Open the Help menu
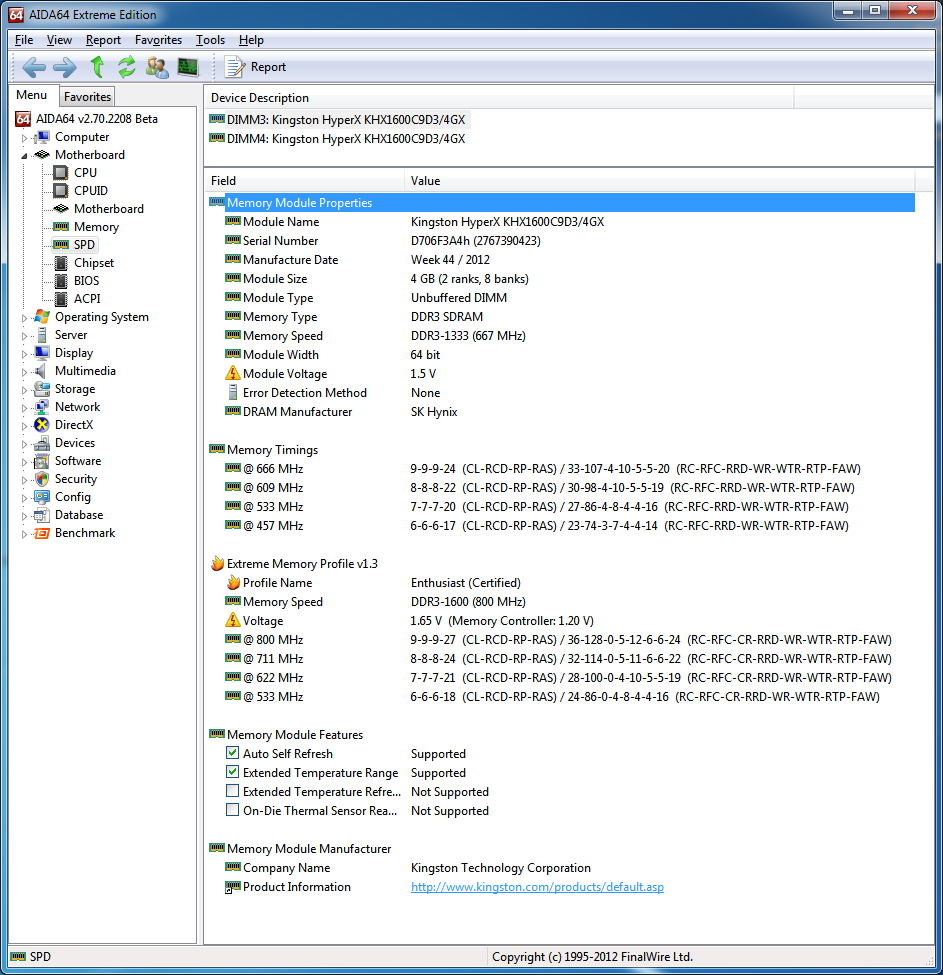Screen dimensions: 943x975 click(x=251, y=40)
